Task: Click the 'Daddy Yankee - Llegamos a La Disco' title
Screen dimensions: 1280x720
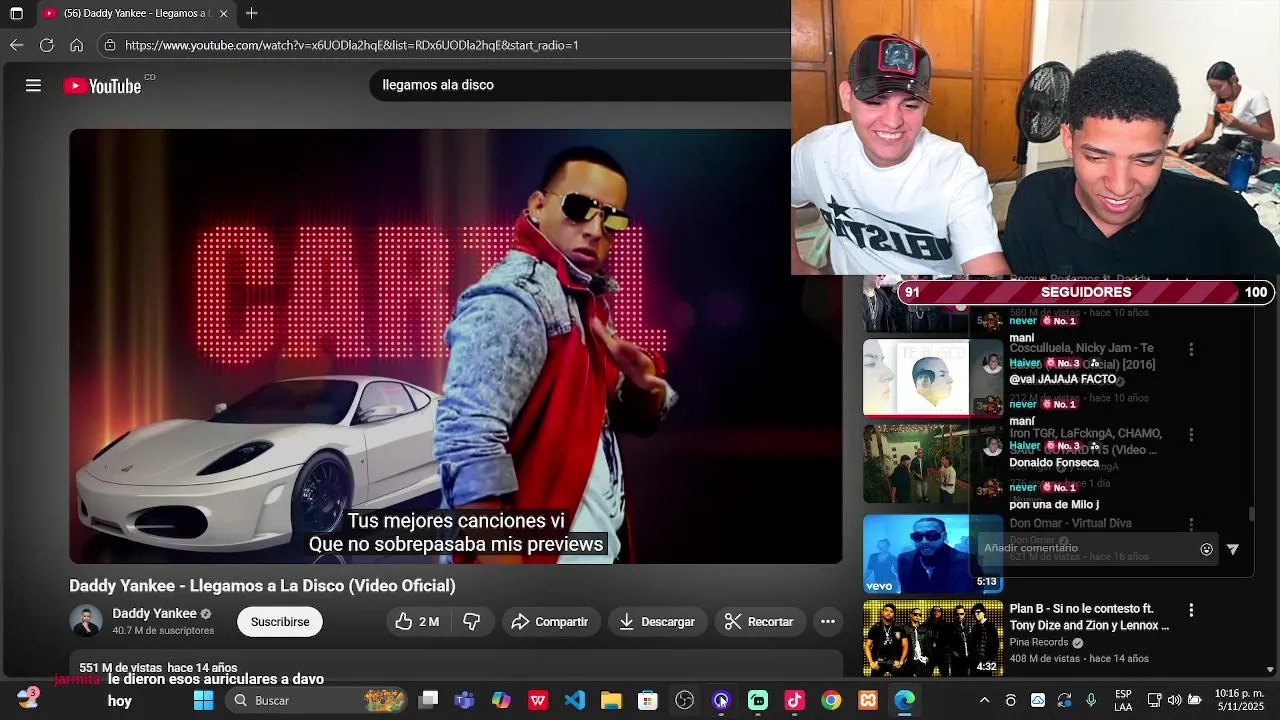Action: coord(262,586)
